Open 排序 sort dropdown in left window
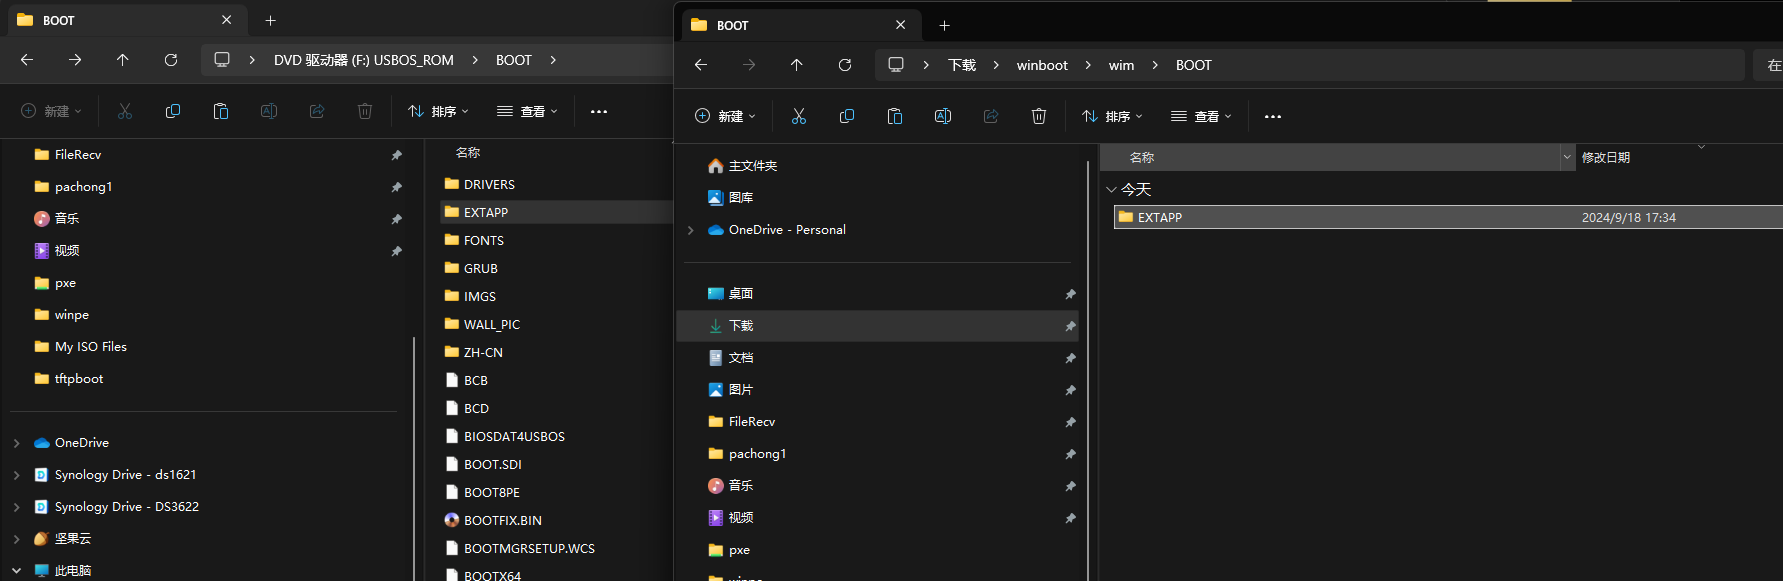Viewport: 1783px width, 581px height. click(x=439, y=111)
